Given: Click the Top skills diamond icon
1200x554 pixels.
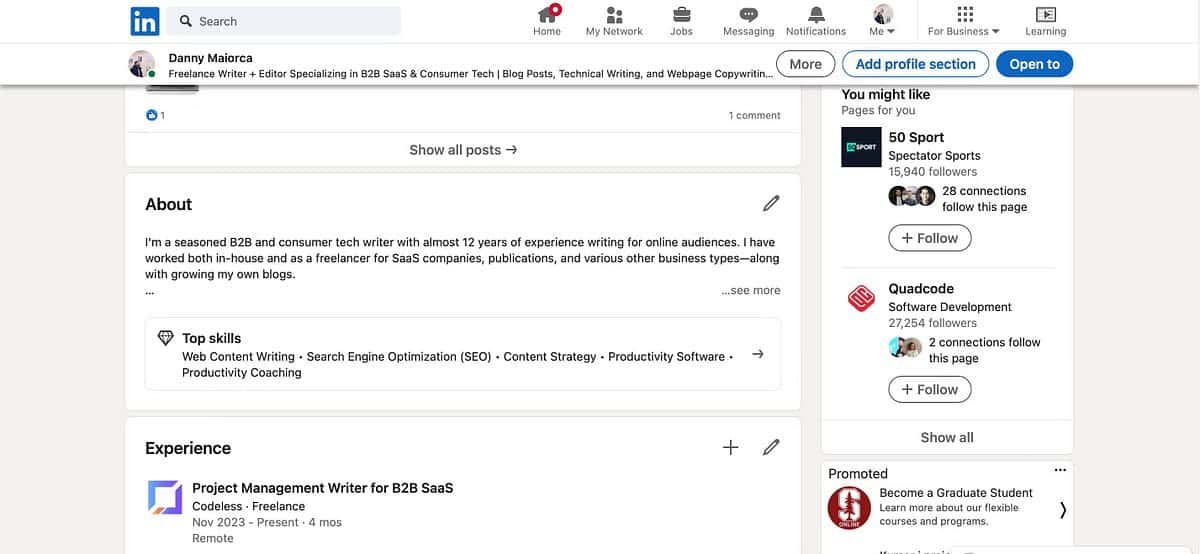Looking at the screenshot, I should pyautogui.click(x=166, y=338).
